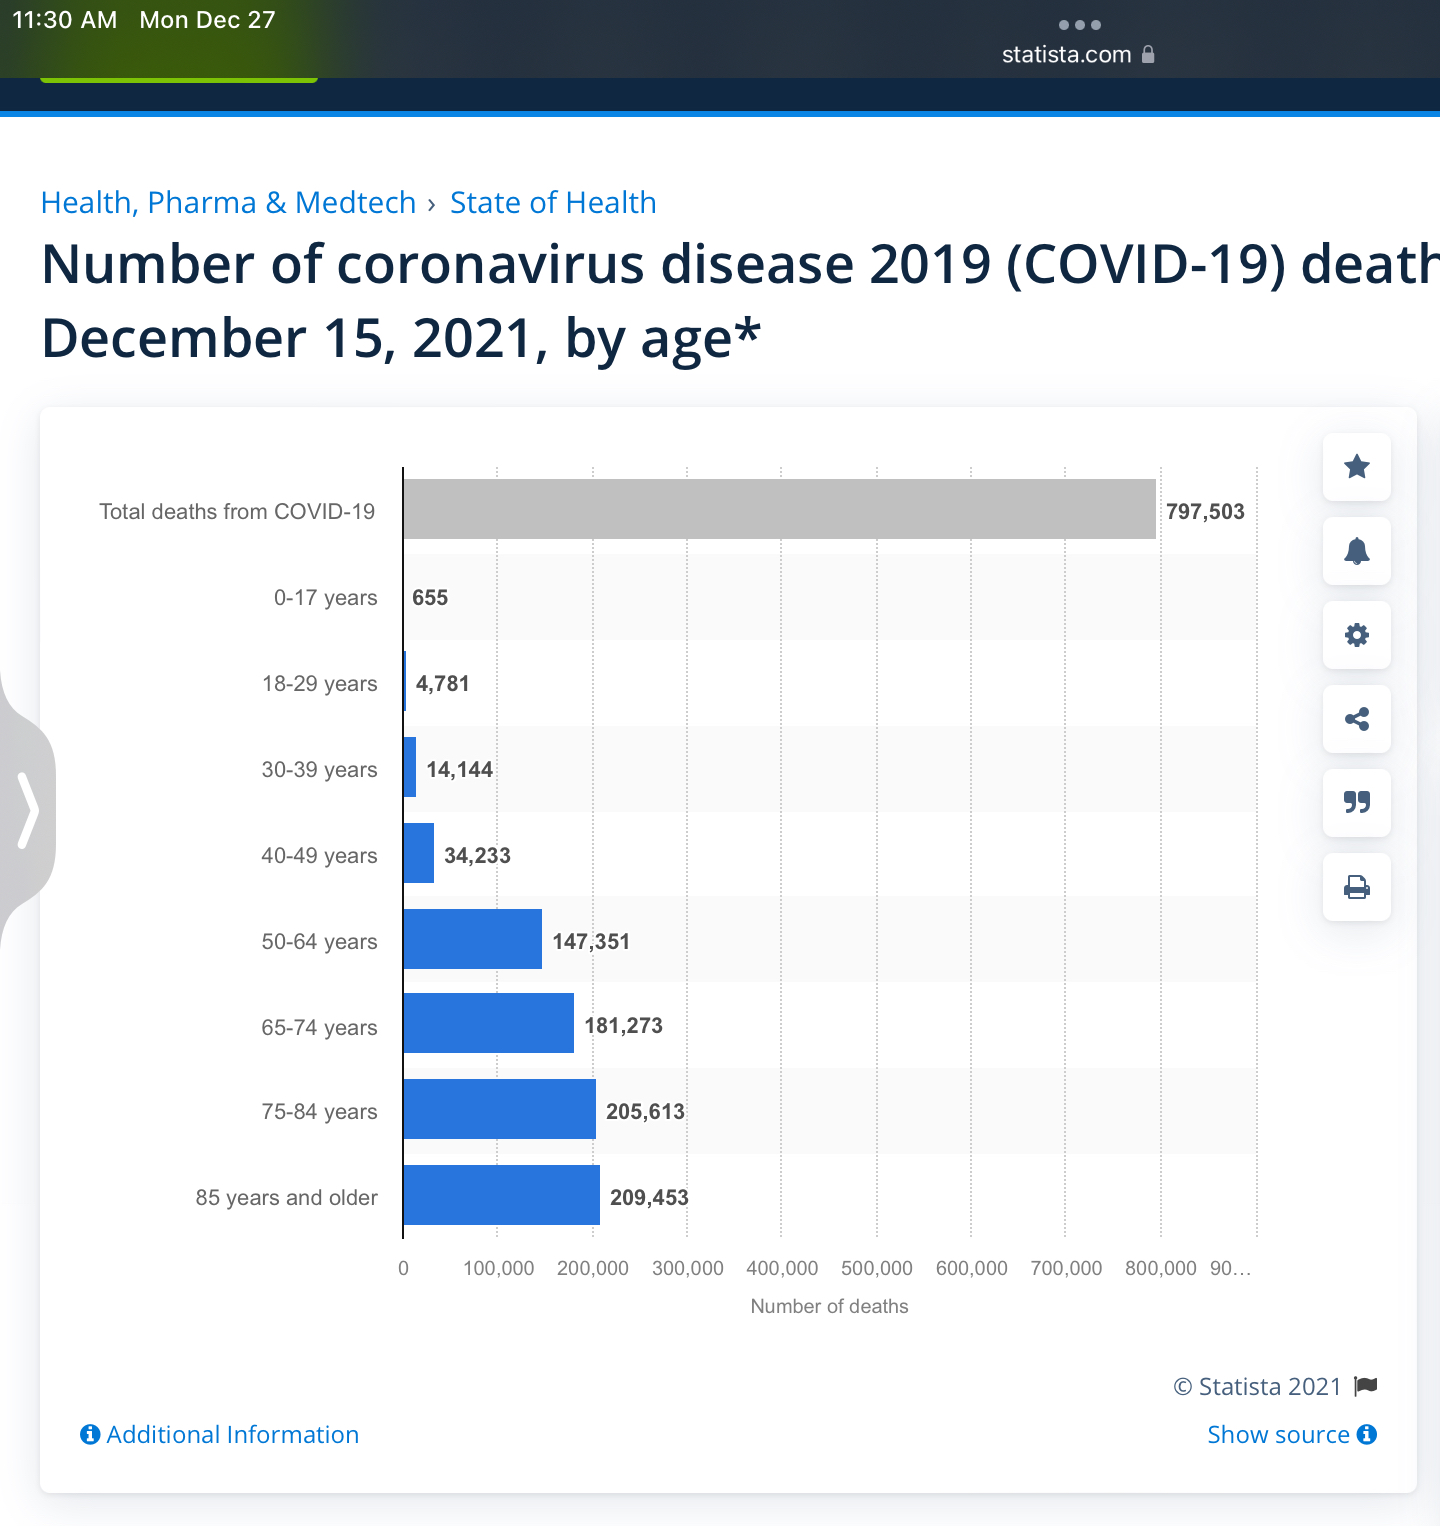Click the bell notification alert icon
Viewport: 1440px width, 1526px height.
[1356, 551]
